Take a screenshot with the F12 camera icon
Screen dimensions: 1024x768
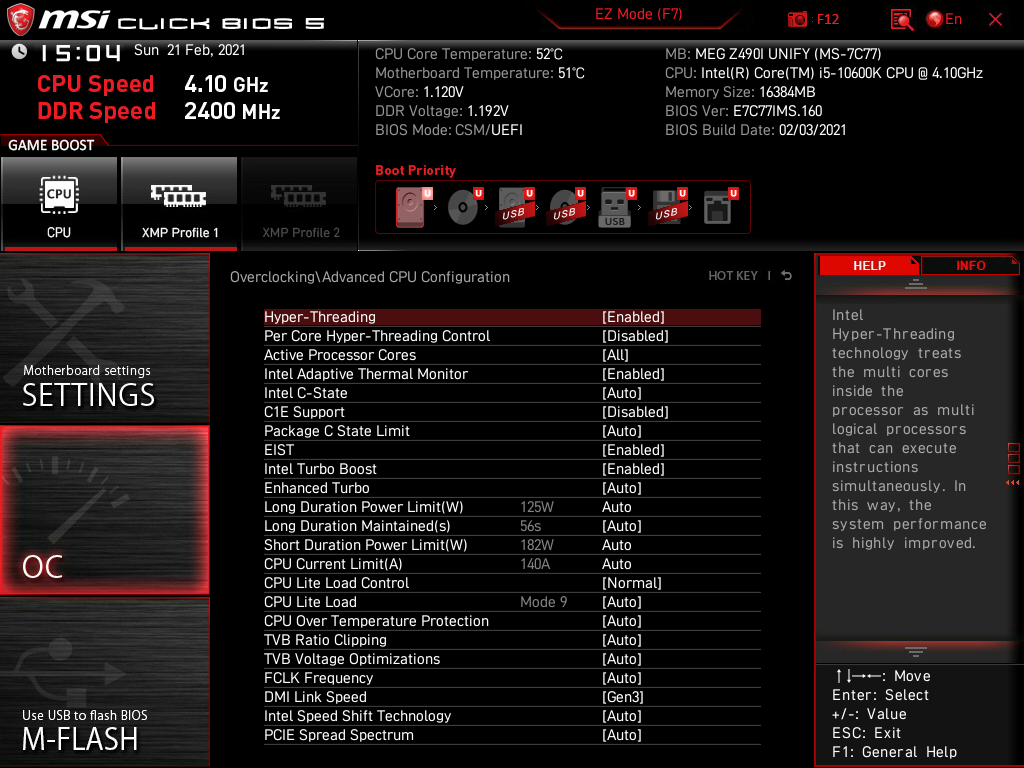coord(797,20)
